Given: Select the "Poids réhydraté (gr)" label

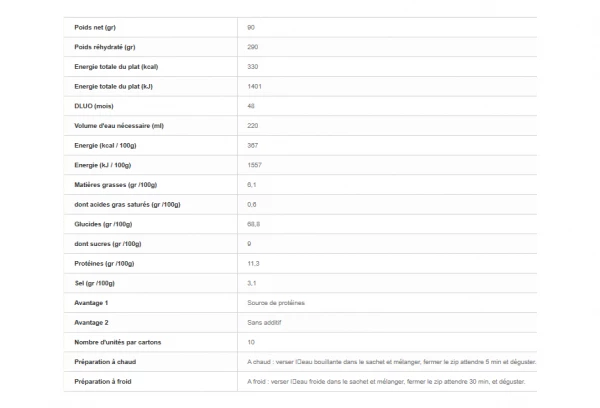Looking at the screenshot, I should coord(106,47).
